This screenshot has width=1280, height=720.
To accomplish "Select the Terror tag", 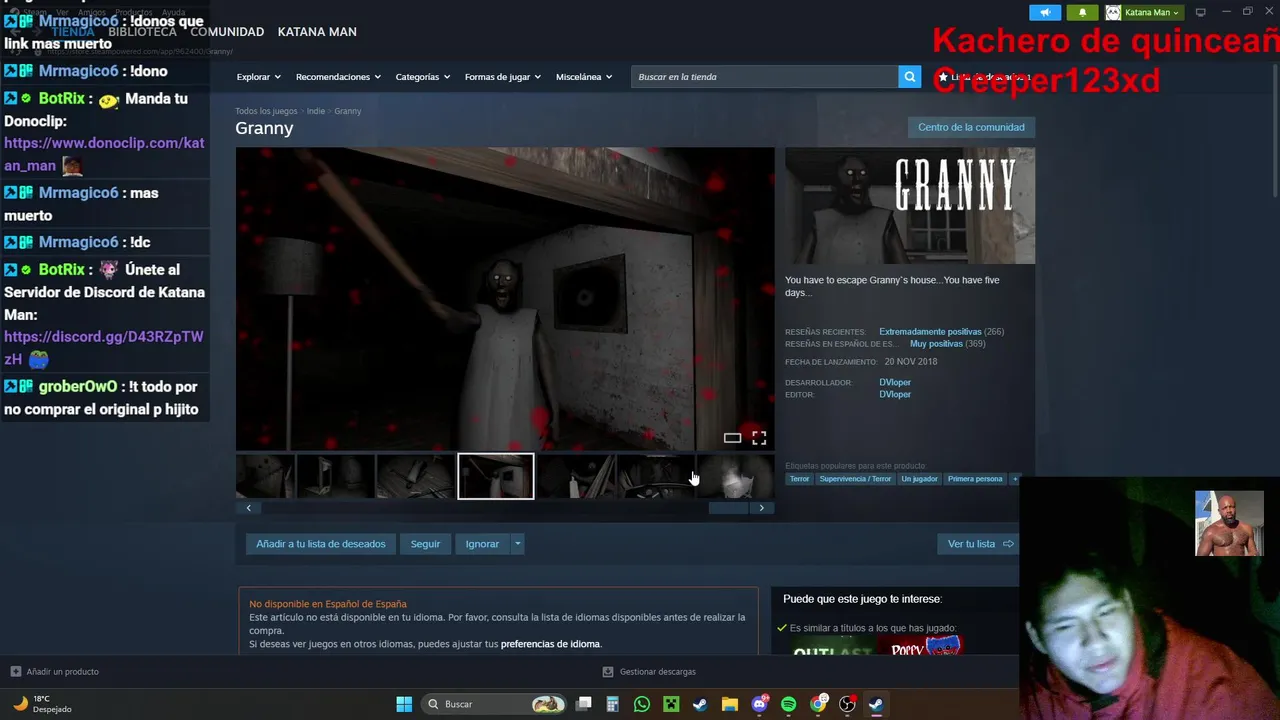I will (800, 479).
